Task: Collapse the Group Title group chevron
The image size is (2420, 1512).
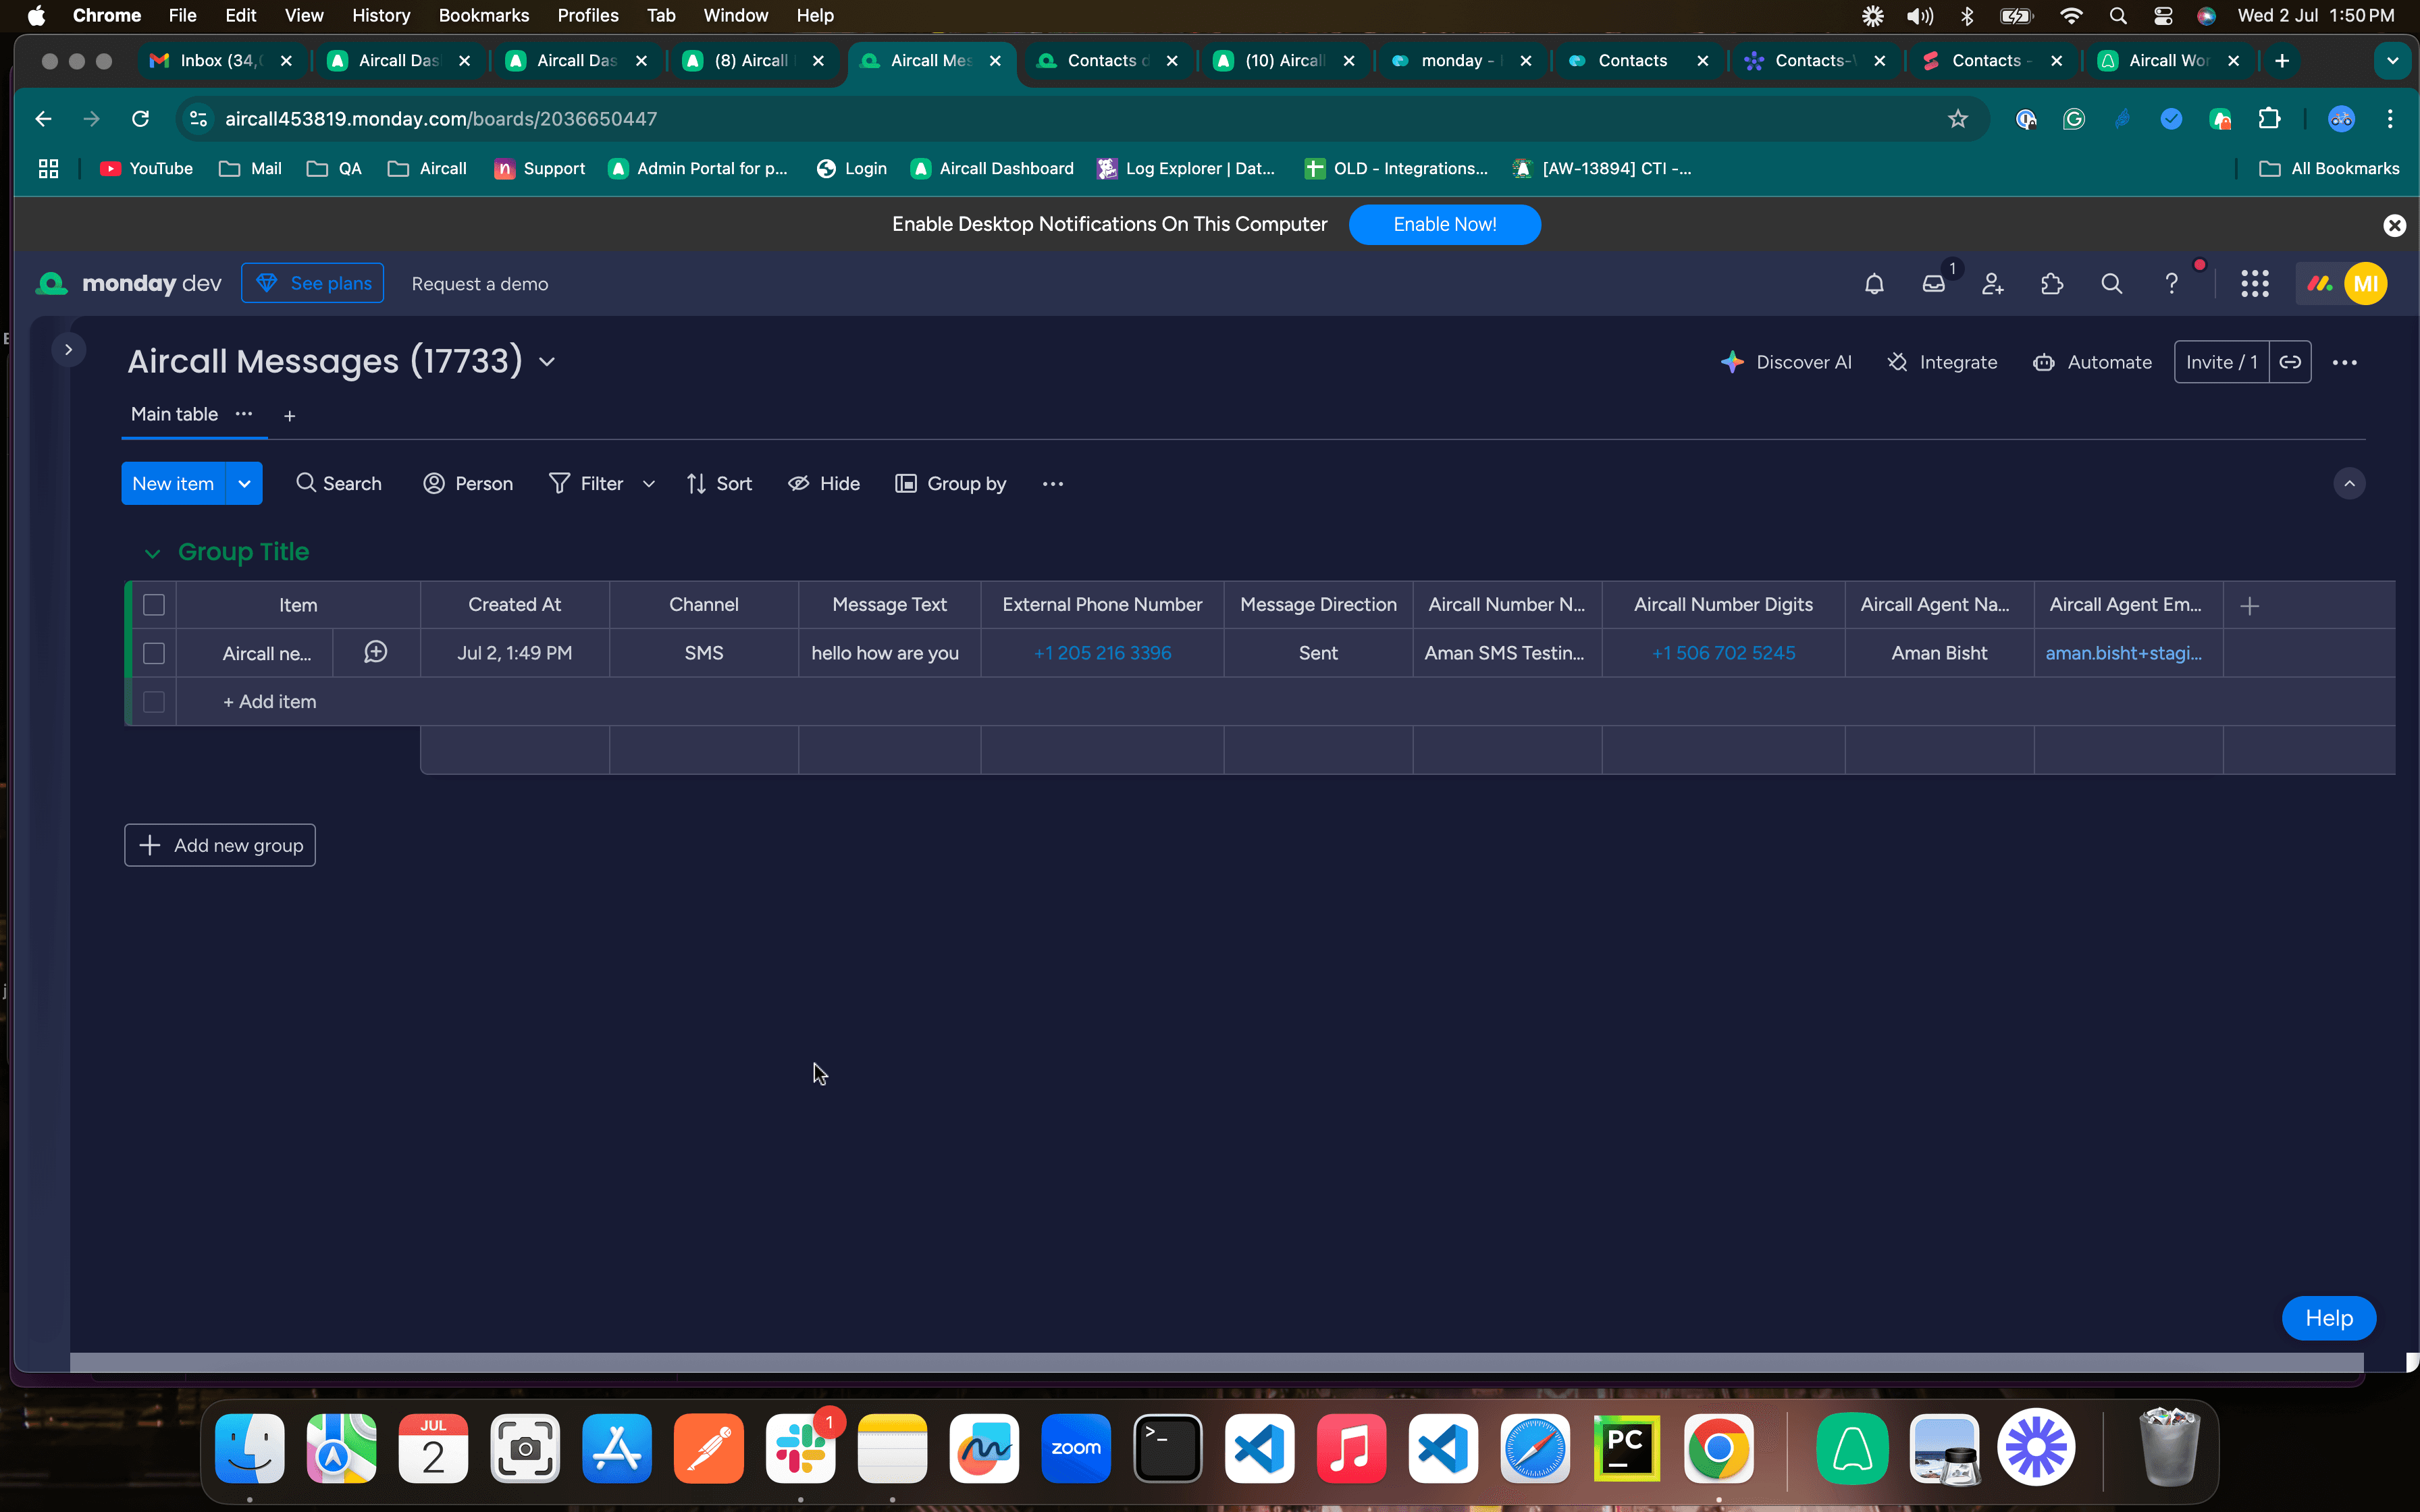Action: click(152, 553)
